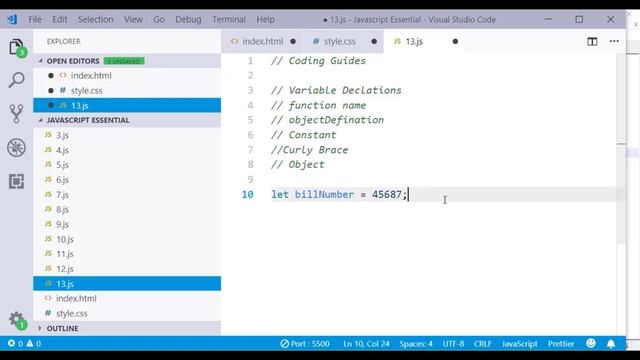Select style.css in Open Editors list
The height and width of the screenshot is (360, 640).
coord(127,91)
